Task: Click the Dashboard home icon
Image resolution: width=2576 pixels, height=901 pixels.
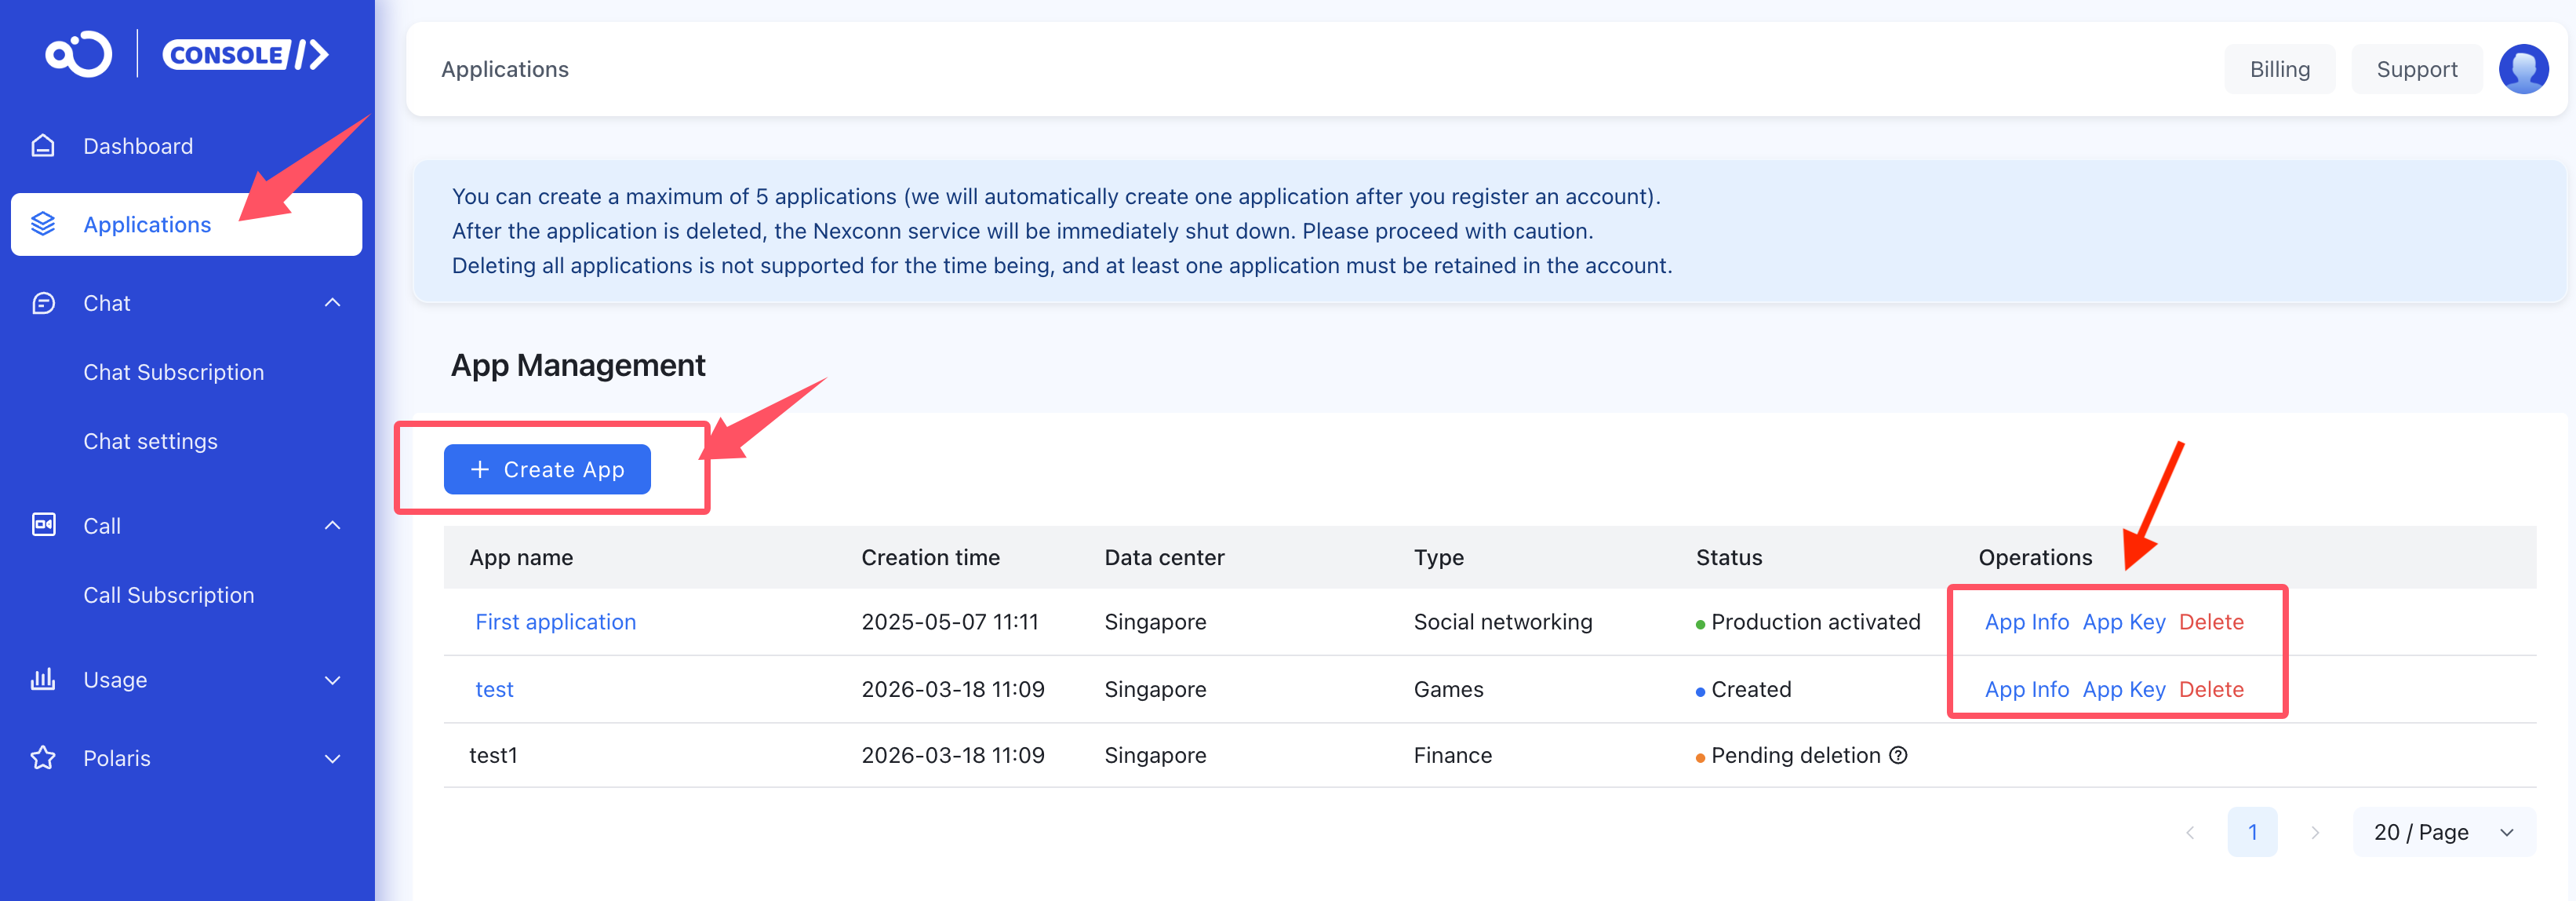Action: coord(43,146)
